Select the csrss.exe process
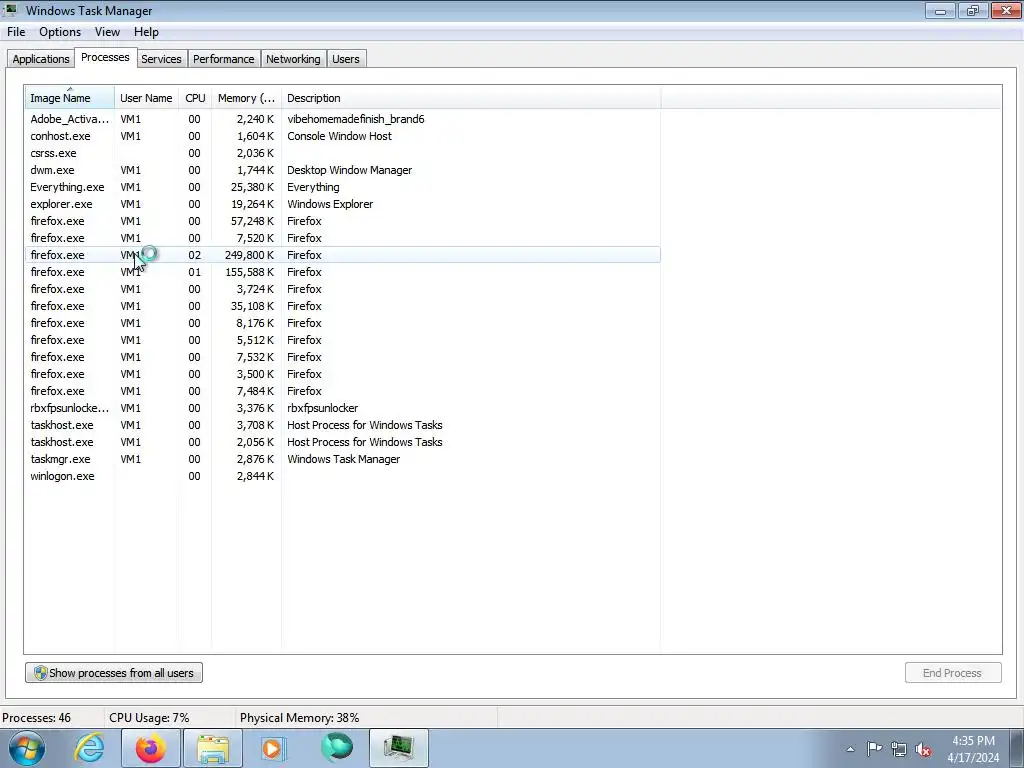Viewport: 1024px width, 768px height. [x=343, y=153]
